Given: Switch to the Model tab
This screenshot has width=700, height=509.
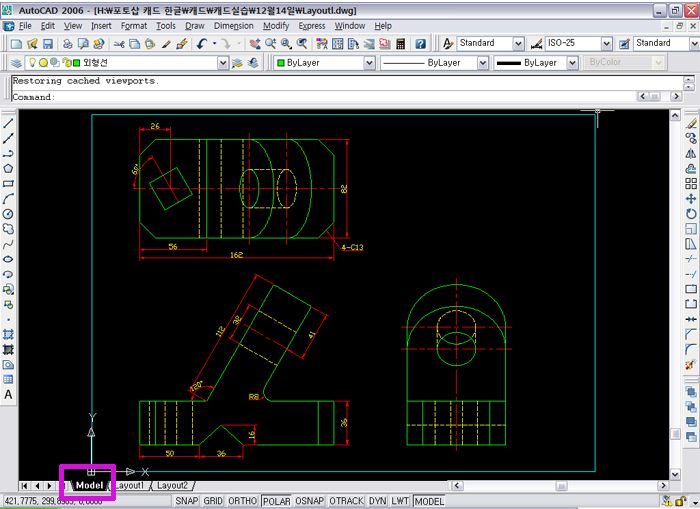Looking at the screenshot, I should pyautogui.click(x=89, y=485).
